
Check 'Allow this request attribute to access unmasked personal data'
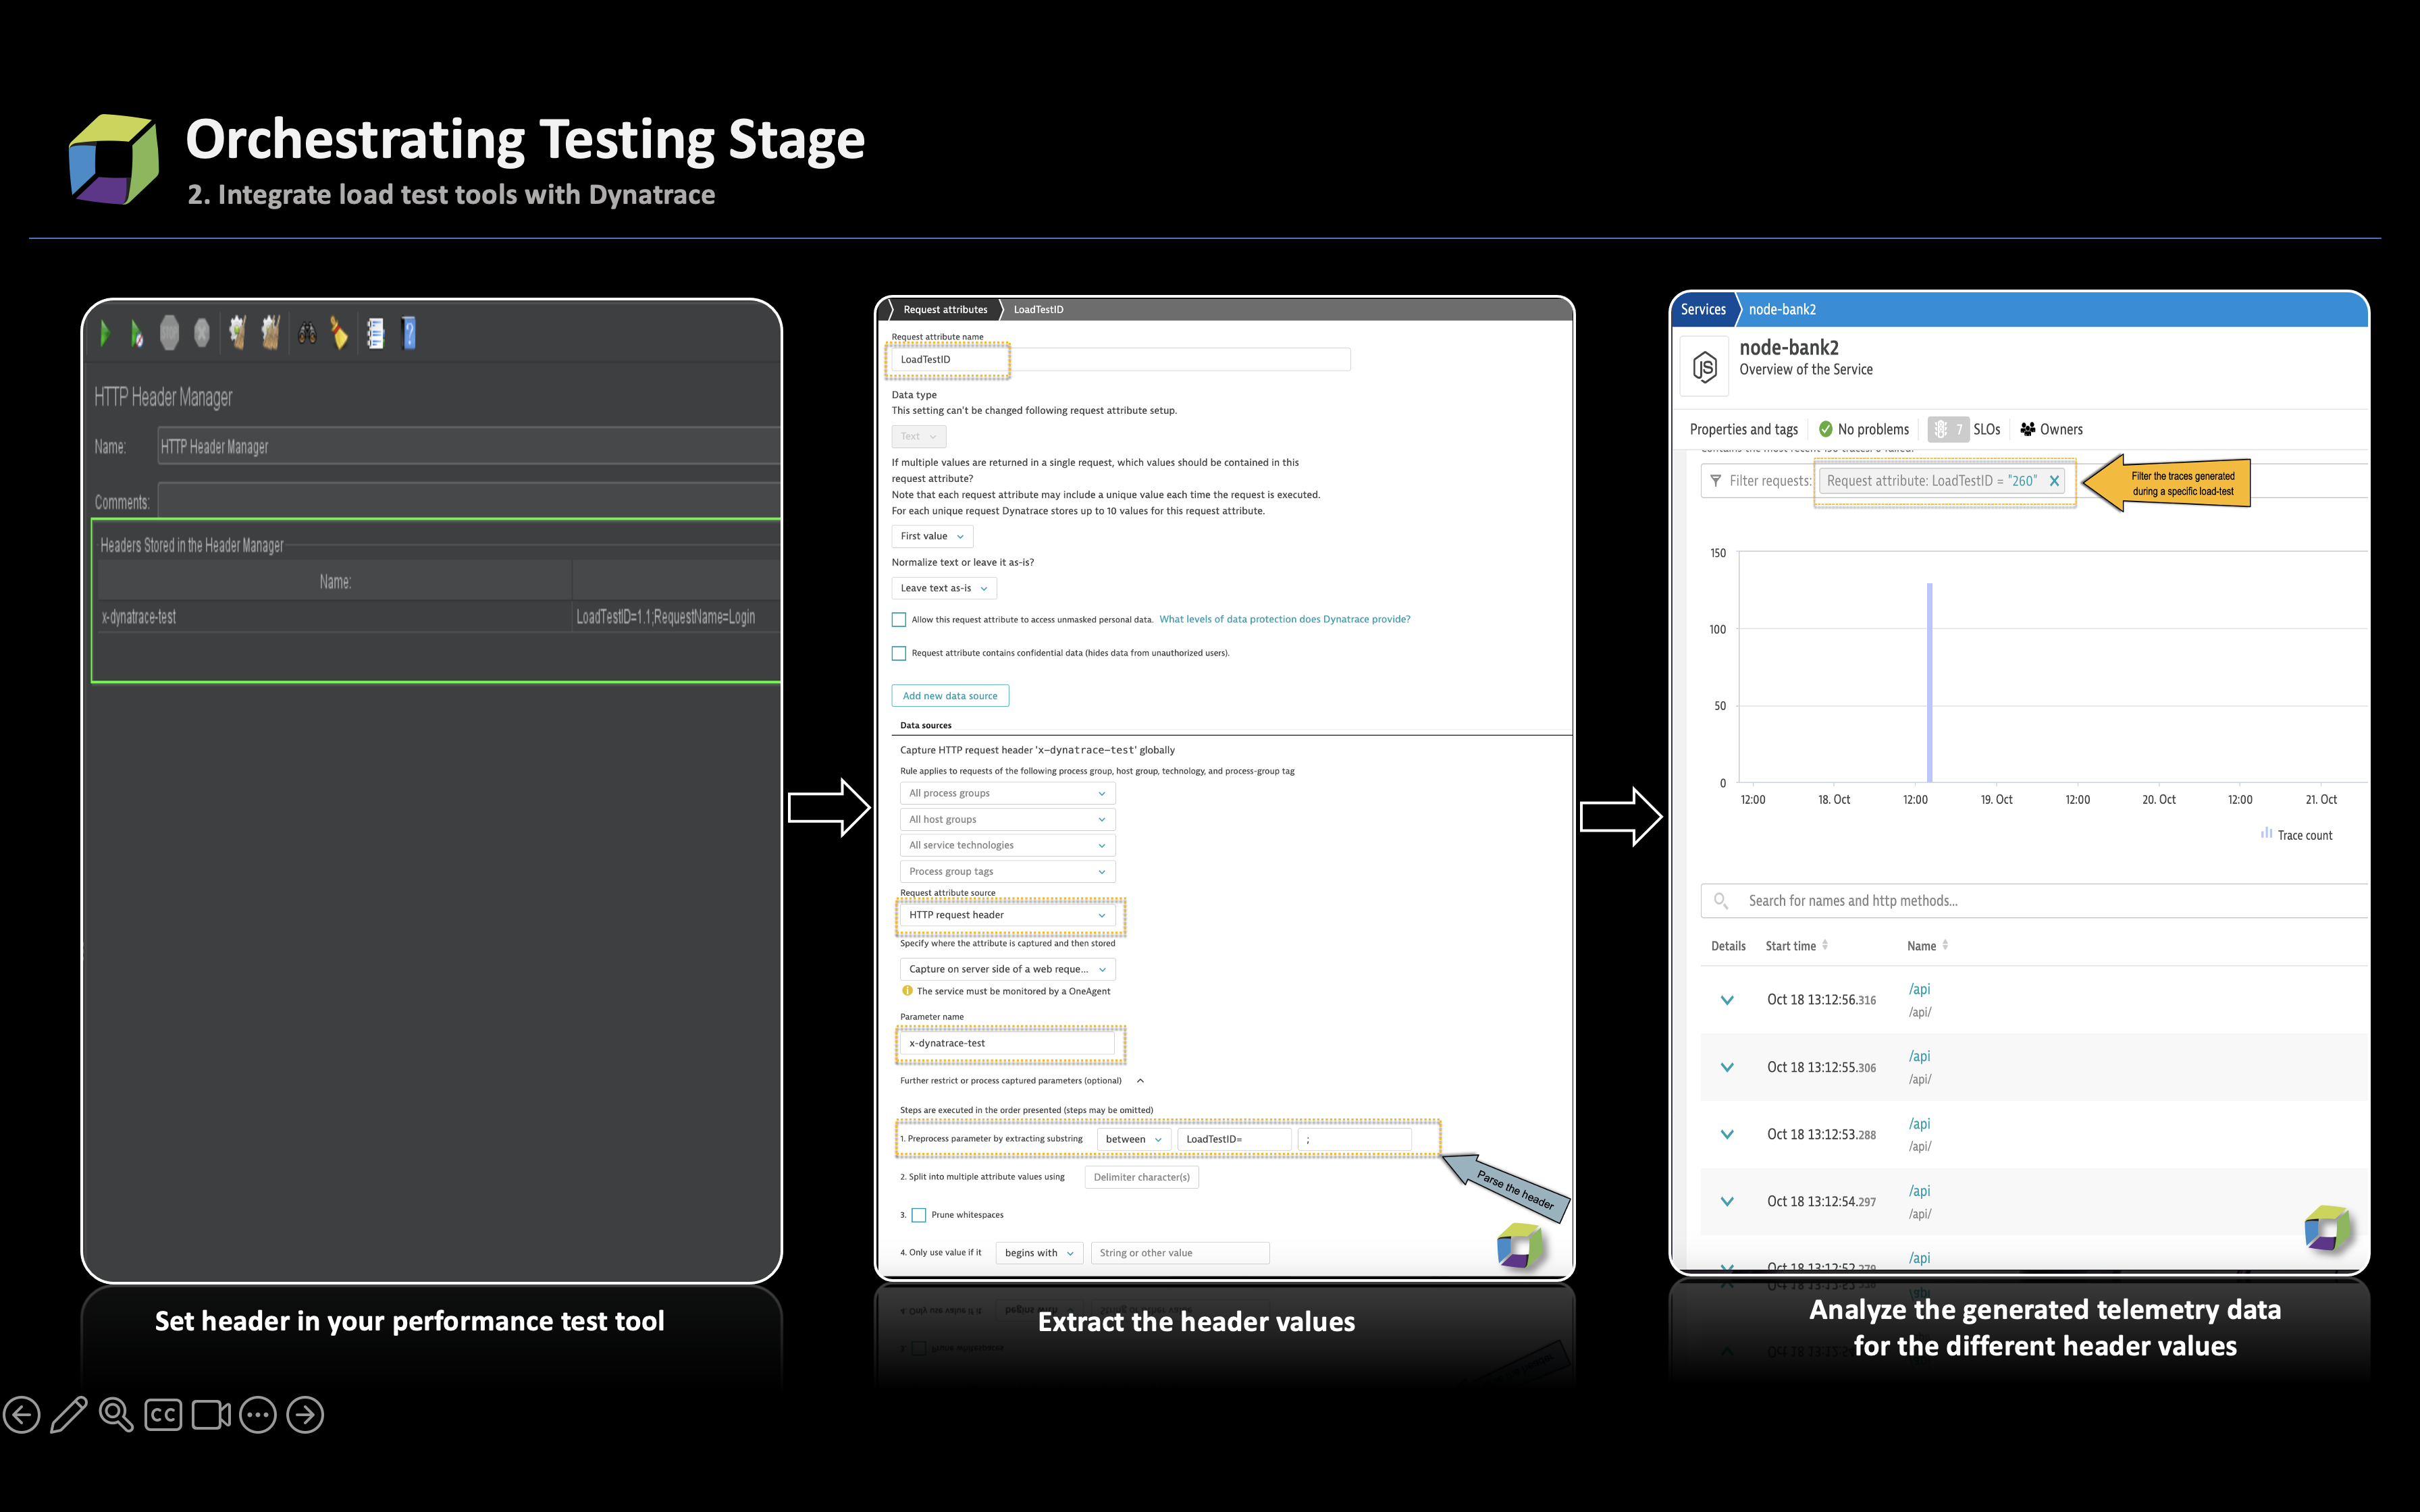pyautogui.click(x=900, y=619)
